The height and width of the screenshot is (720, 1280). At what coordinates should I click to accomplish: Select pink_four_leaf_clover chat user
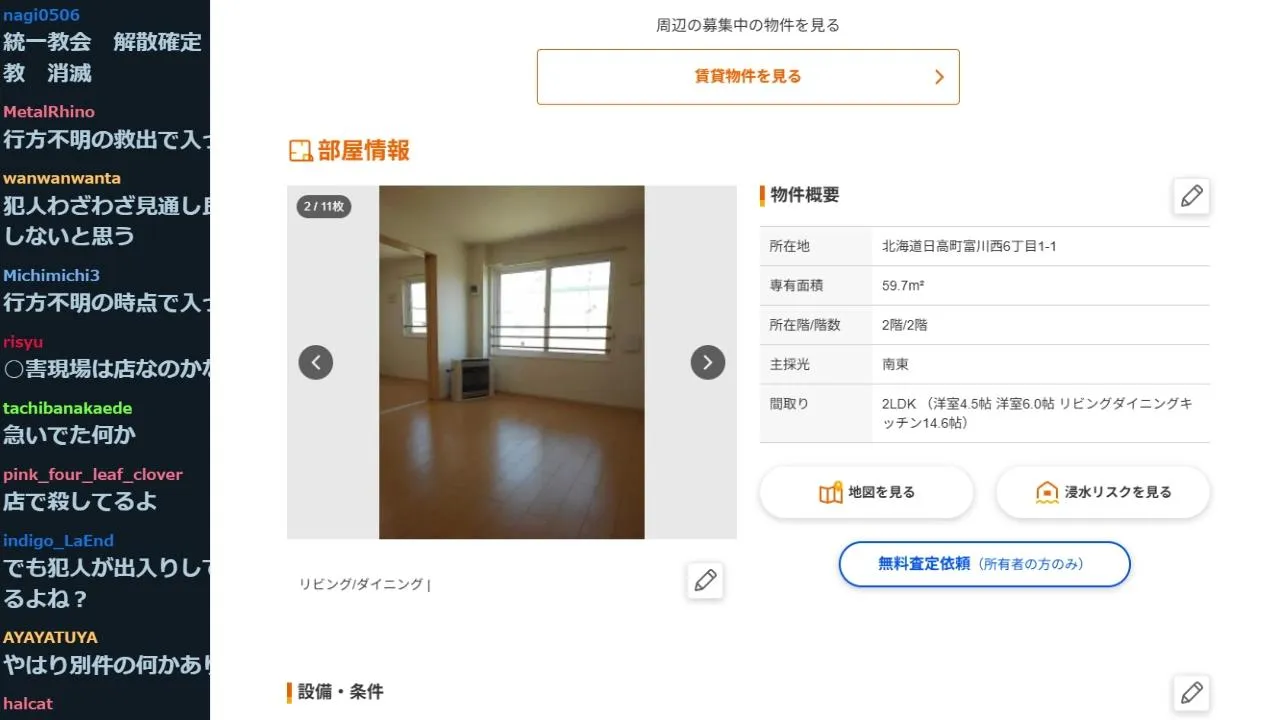pyautogui.click(x=93, y=475)
